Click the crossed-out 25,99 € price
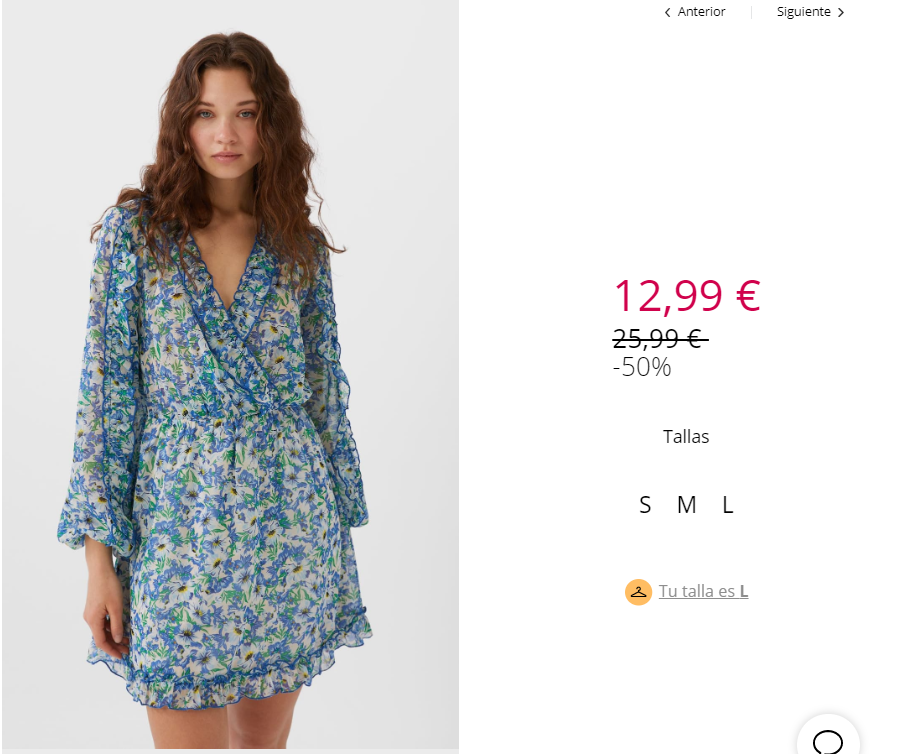 660,339
